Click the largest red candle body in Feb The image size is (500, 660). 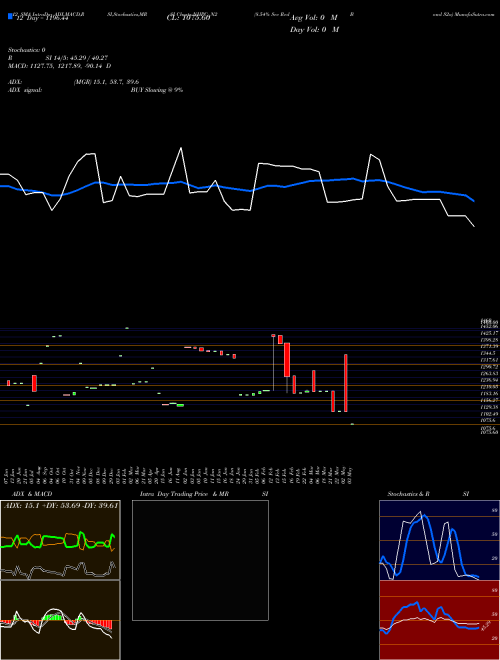pyautogui.click(x=287, y=359)
